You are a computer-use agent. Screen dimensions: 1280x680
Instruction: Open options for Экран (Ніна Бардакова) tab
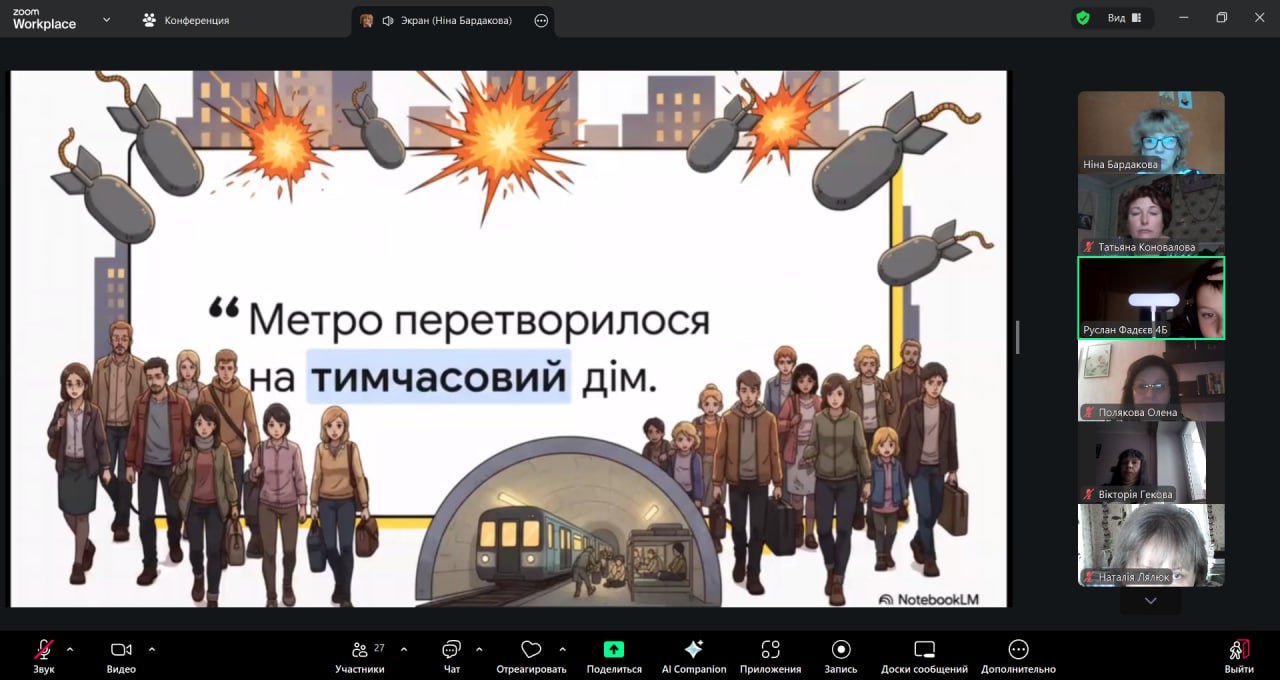(x=541, y=20)
